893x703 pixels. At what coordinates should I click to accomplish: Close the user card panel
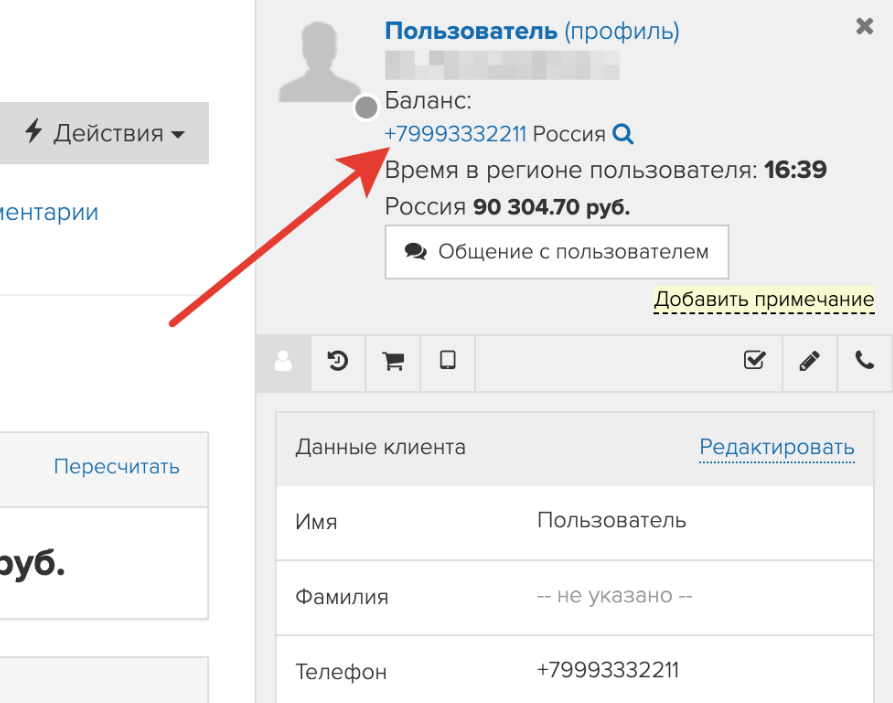[864, 27]
